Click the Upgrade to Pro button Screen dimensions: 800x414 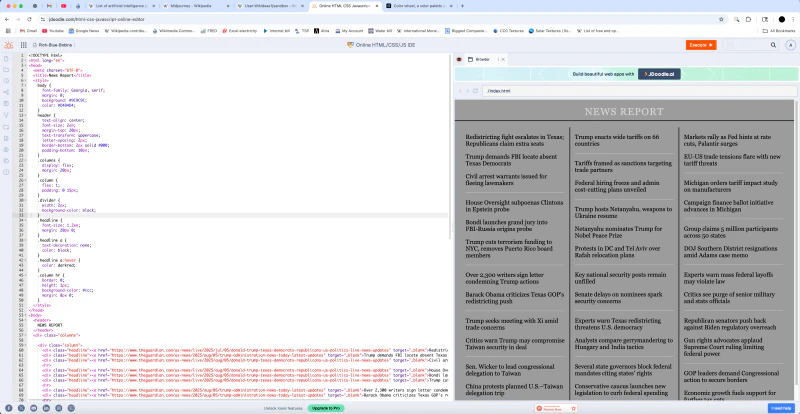326,408
